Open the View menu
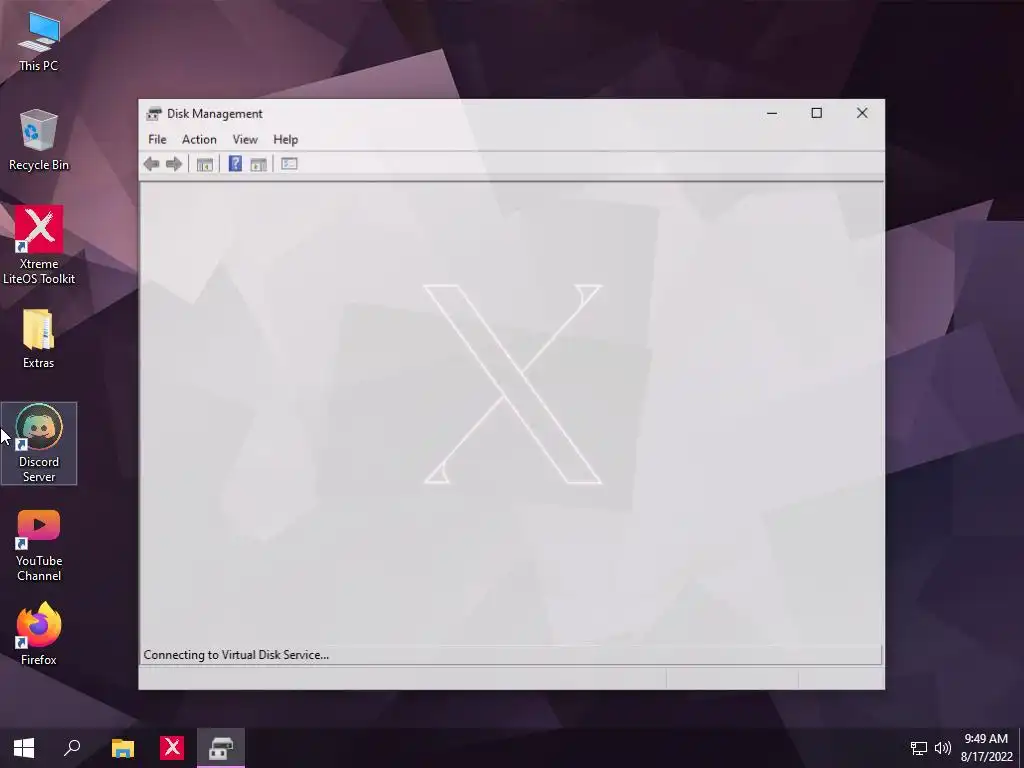The height and width of the screenshot is (768, 1024). point(245,139)
